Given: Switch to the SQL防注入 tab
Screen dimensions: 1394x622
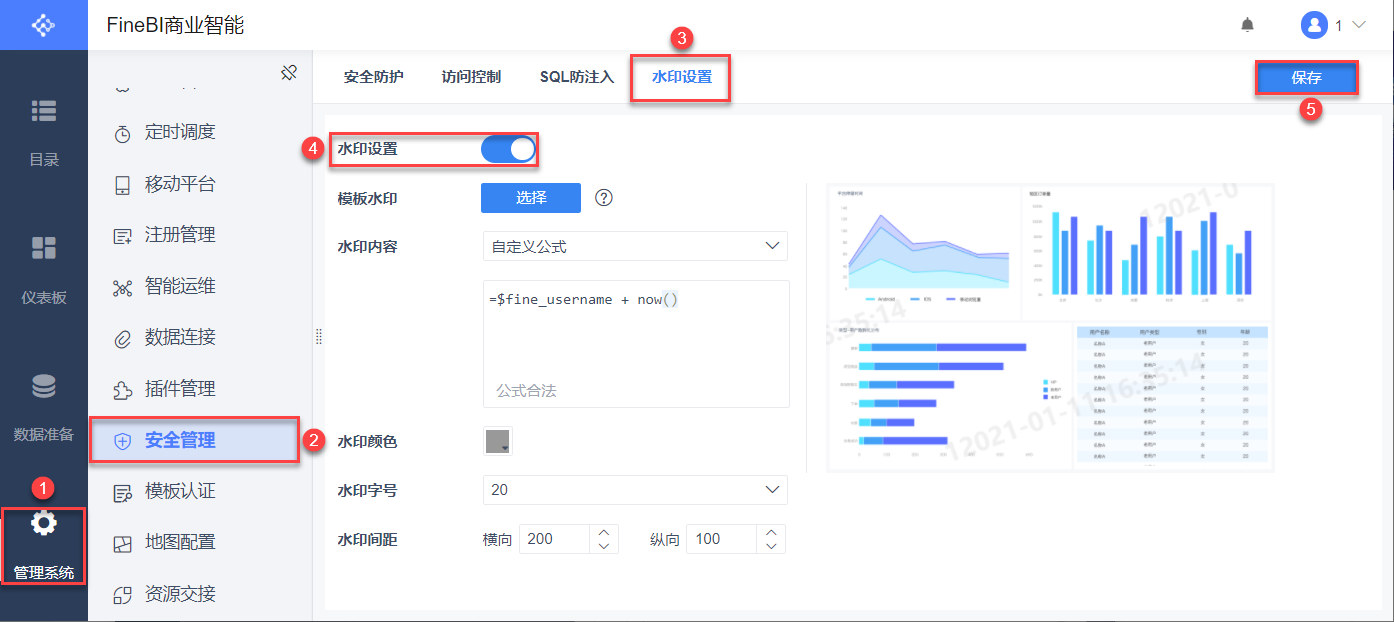Looking at the screenshot, I should click(x=577, y=77).
